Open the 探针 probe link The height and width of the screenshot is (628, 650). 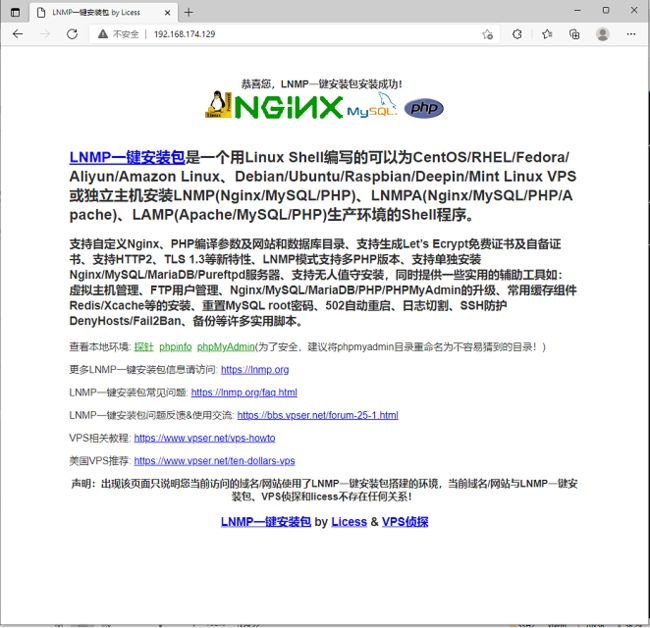(x=143, y=347)
